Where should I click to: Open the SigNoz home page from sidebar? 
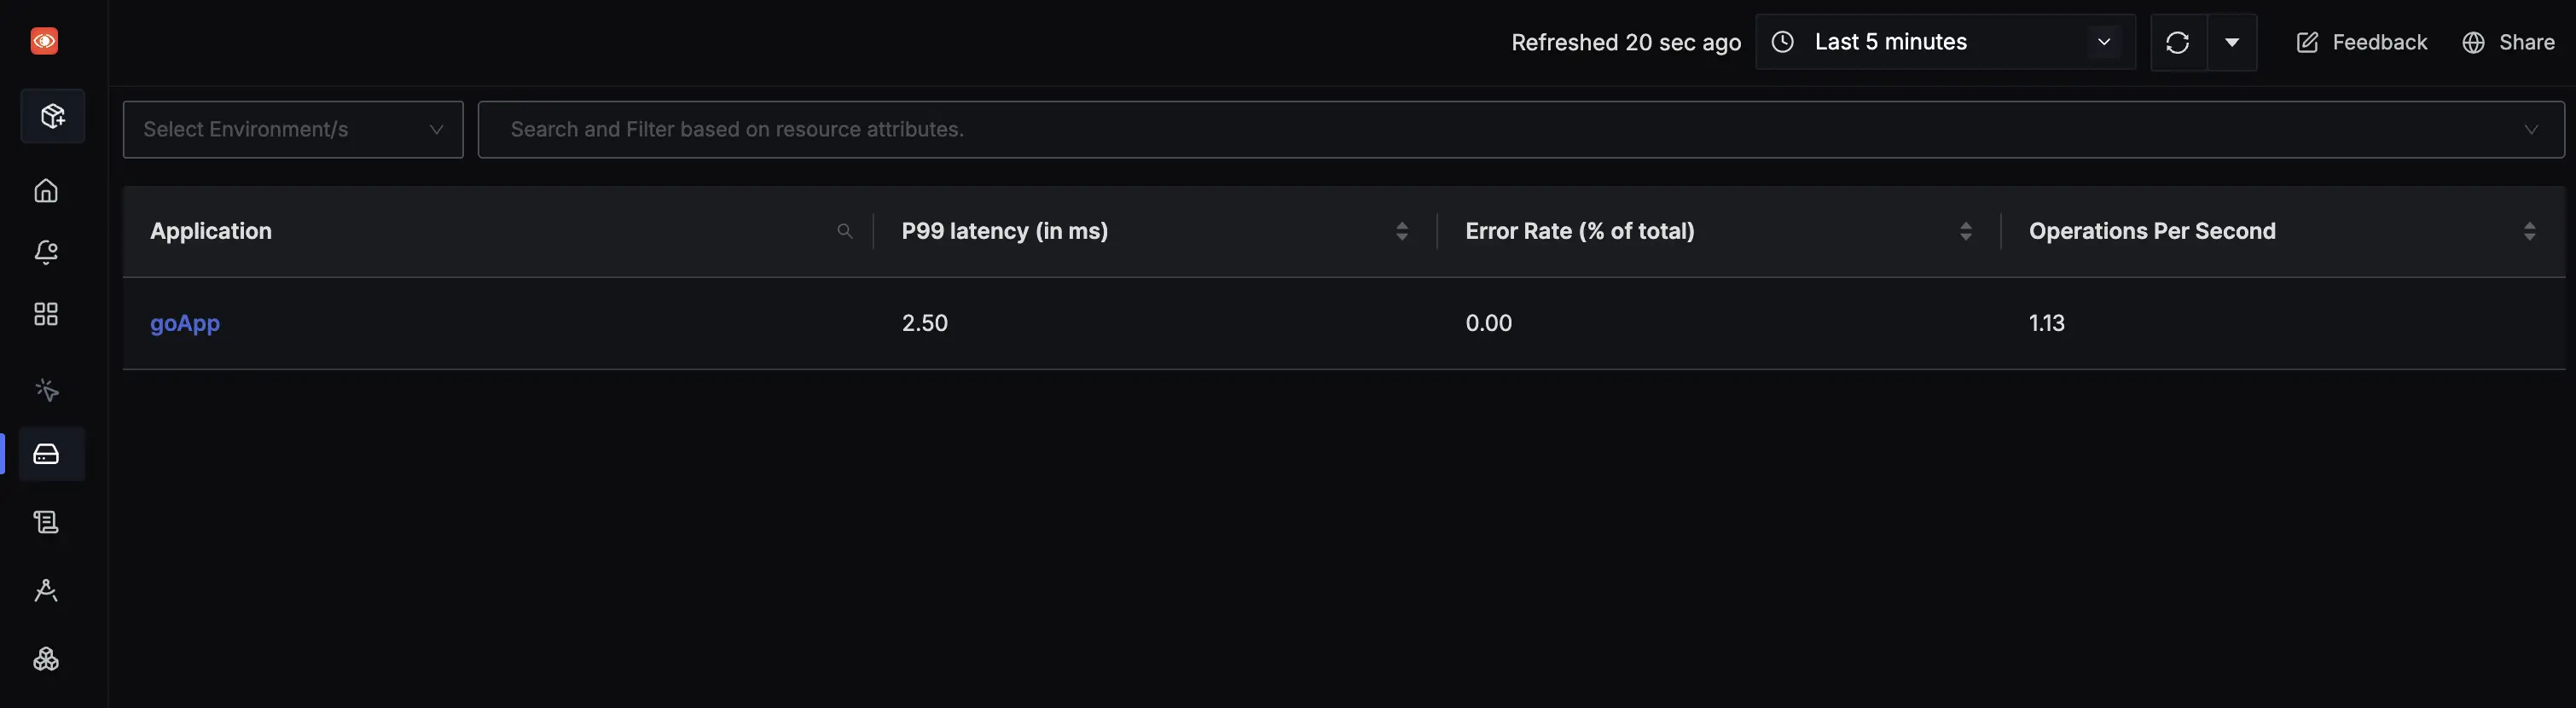[46, 191]
